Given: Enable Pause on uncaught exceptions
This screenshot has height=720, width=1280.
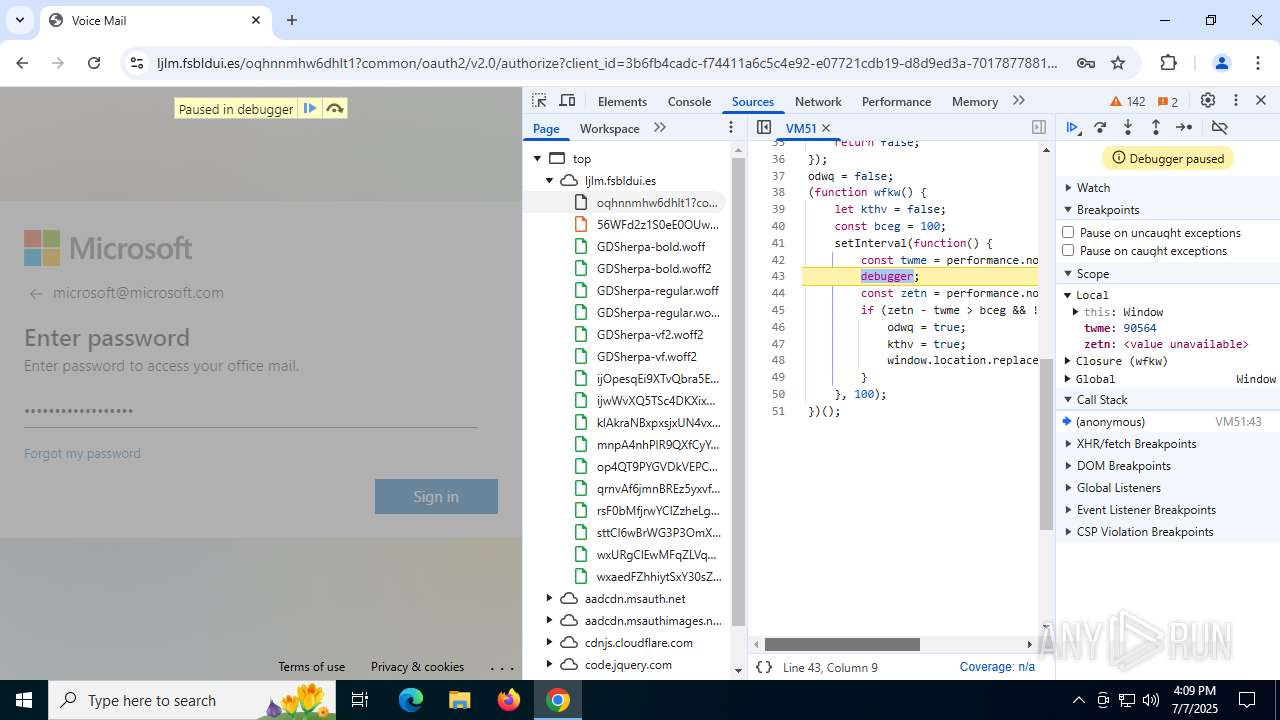Looking at the screenshot, I should [1068, 232].
